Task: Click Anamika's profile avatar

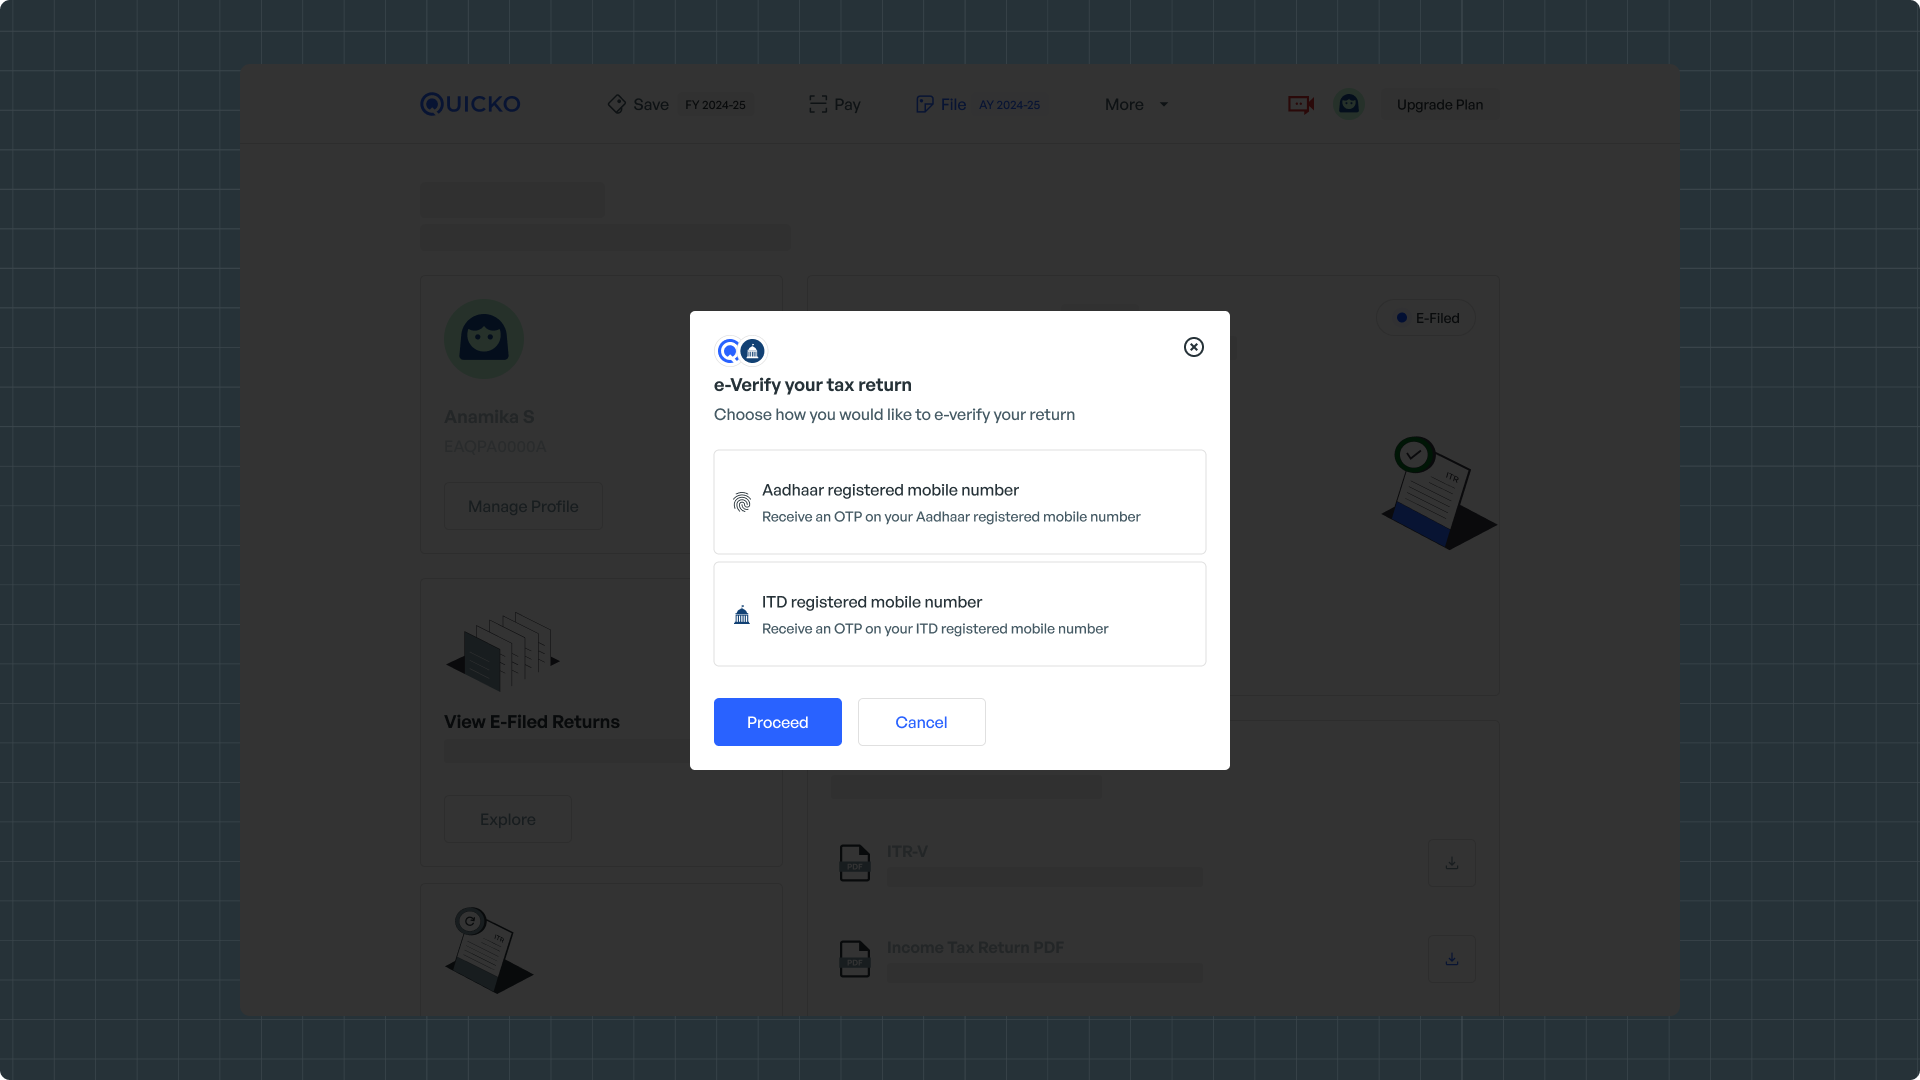Action: tap(484, 339)
